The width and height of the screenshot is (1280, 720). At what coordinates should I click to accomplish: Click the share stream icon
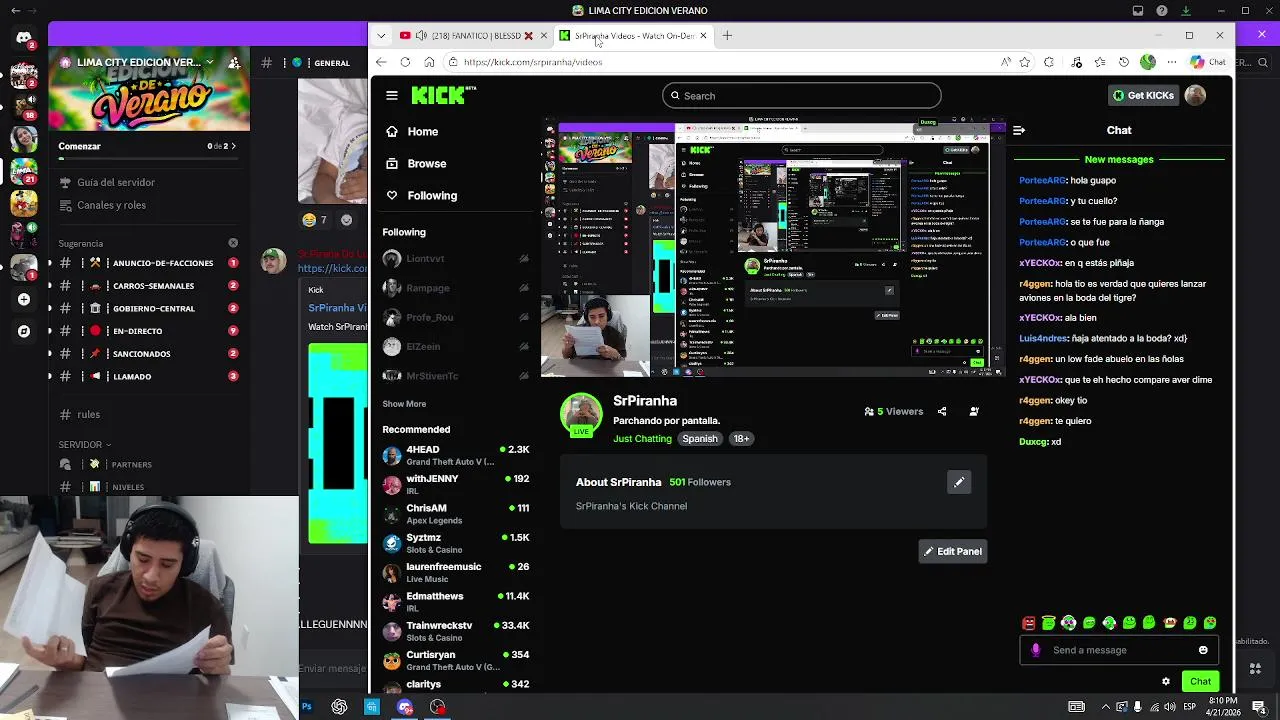(x=942, y=411)
